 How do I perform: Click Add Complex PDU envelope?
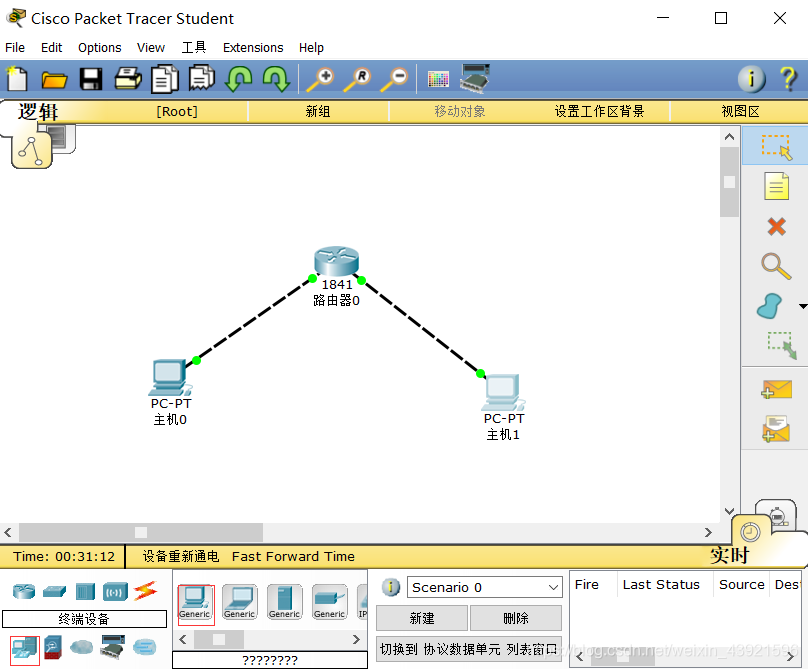pyautogui.click(x=776, y=429)
